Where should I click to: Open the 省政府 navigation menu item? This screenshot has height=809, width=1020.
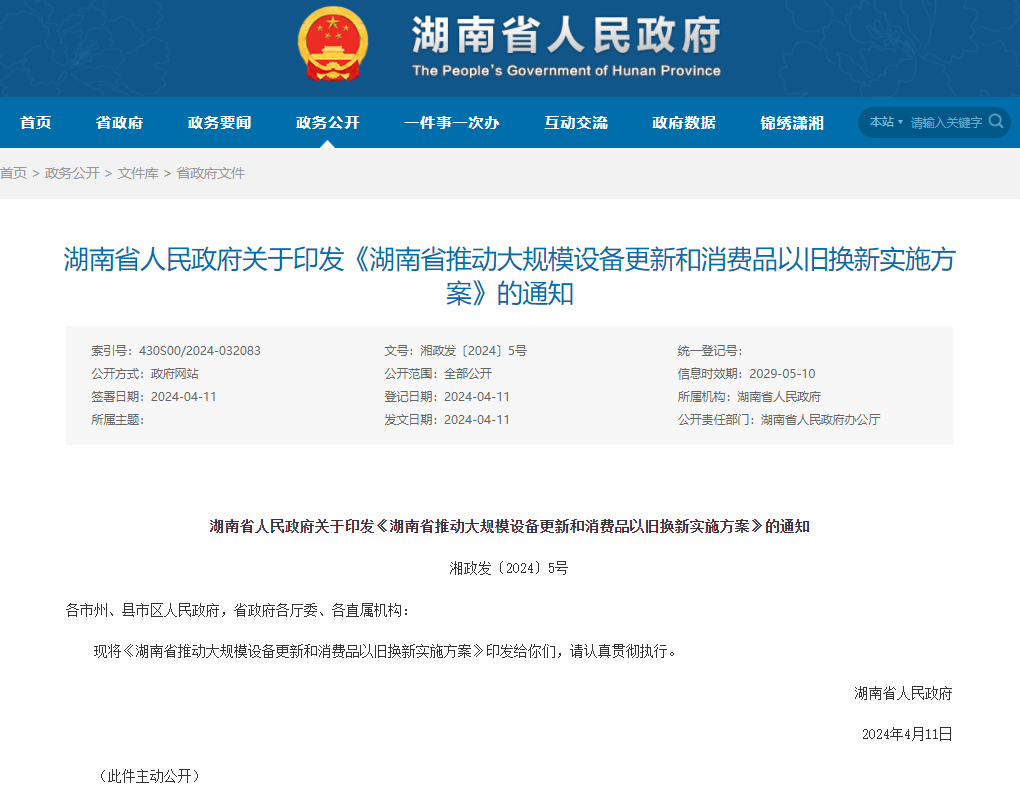coord(120,123)
